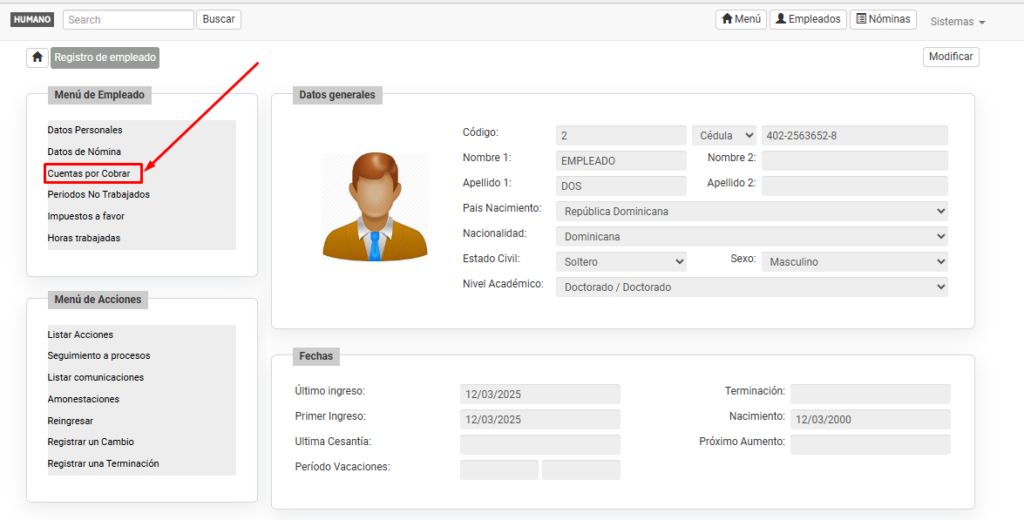Open Datos de Nómina menu item
This screenshot has width=1024, height=520.
pos(84,152)
